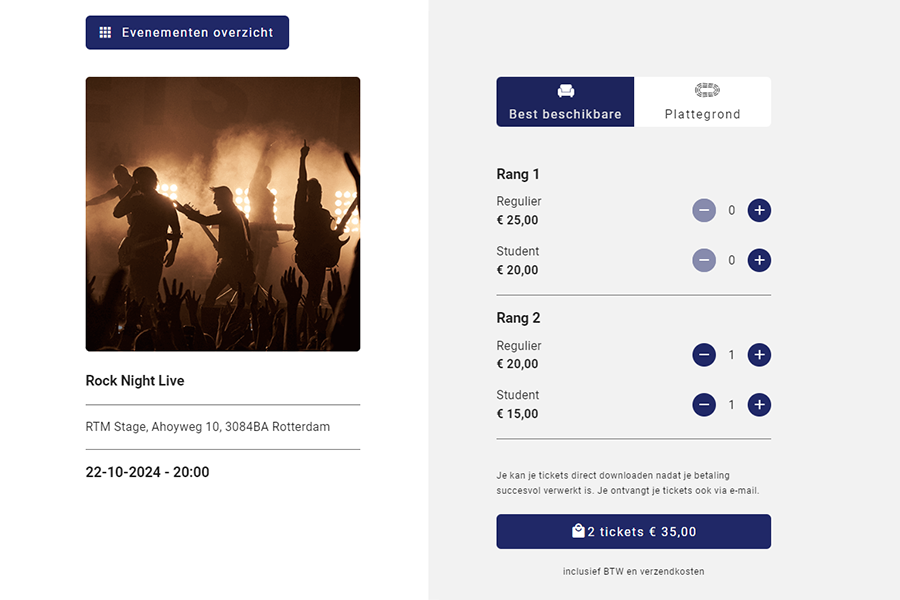Remove one Rang 1 Student ticket
Image resolution: width=900 pixels, height=600 pixels.
click(704, 261)
